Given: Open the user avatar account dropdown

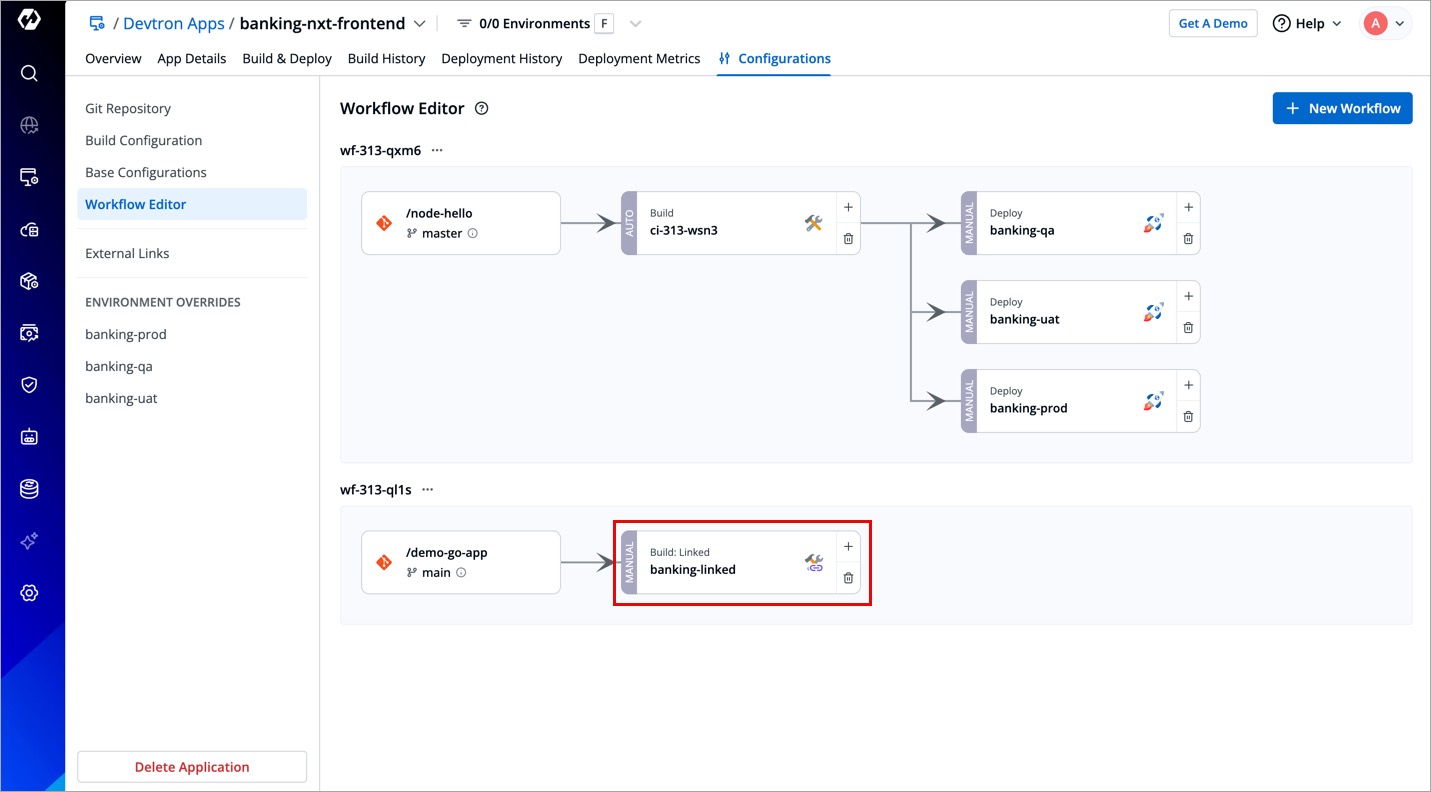Looking at the screenshot, I should coord(1386,24).
